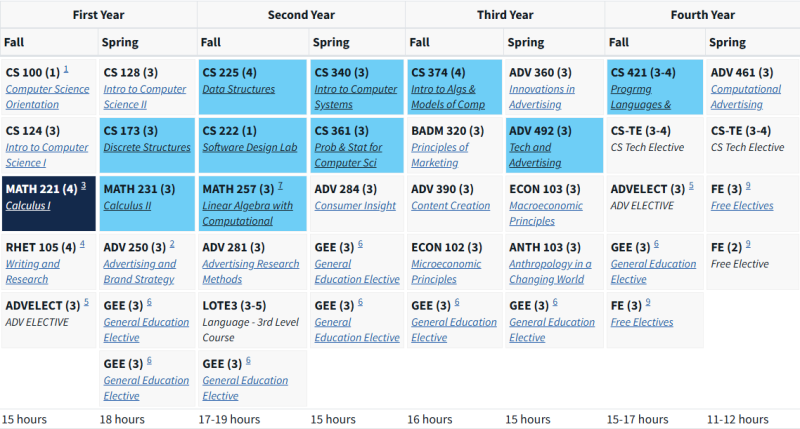Open the Calculus II link
This screenshot has width=800, height=429.
(x=128, y=206)
